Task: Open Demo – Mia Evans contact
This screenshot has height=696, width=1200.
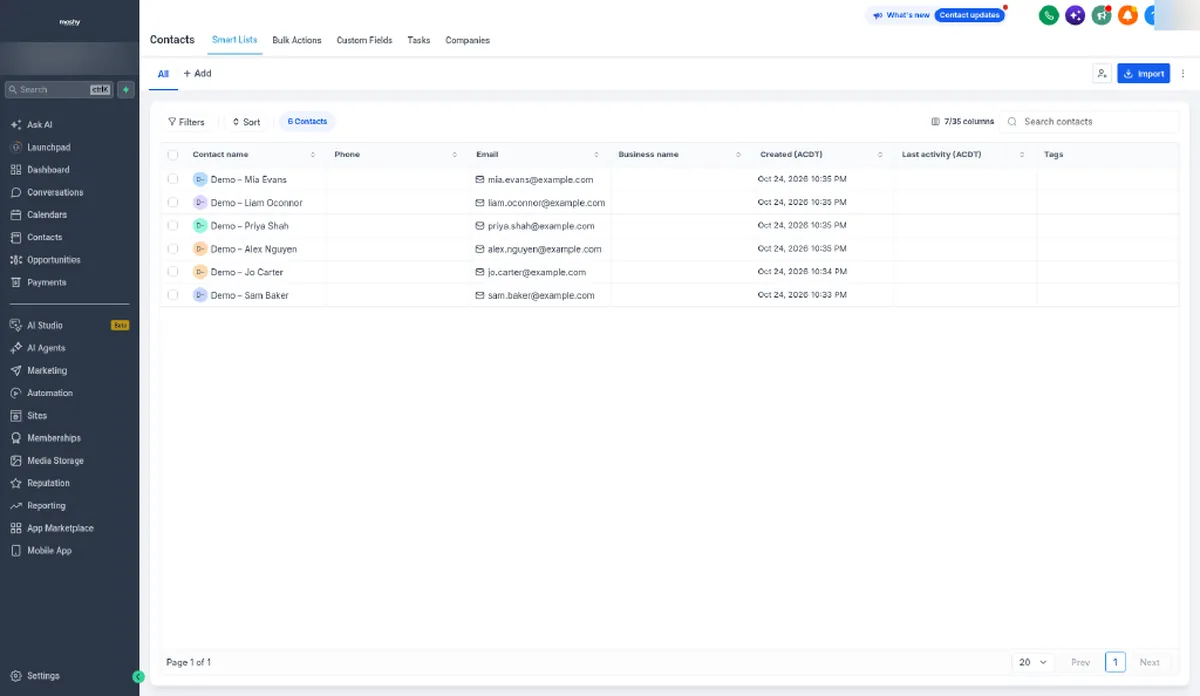Action: pos(249,180)
